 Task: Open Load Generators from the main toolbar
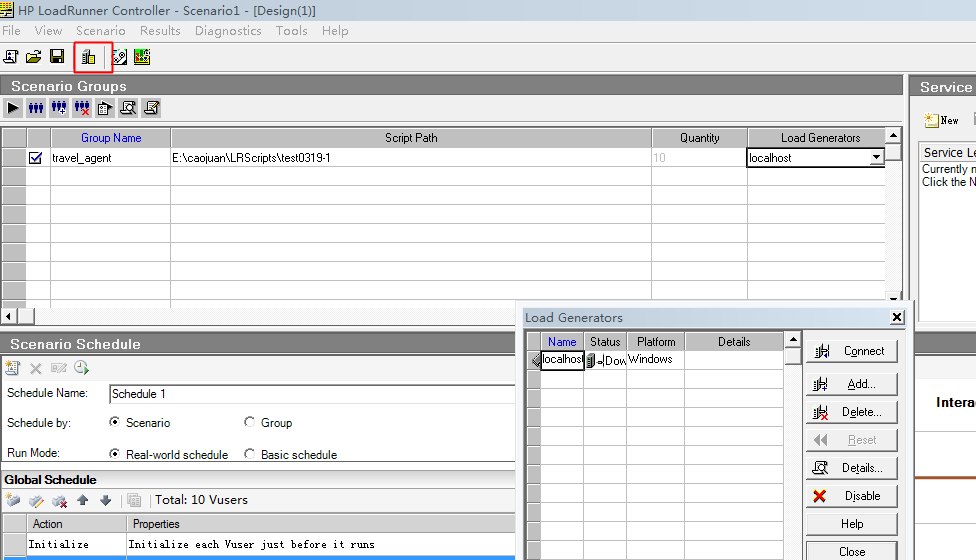[88, 58]
